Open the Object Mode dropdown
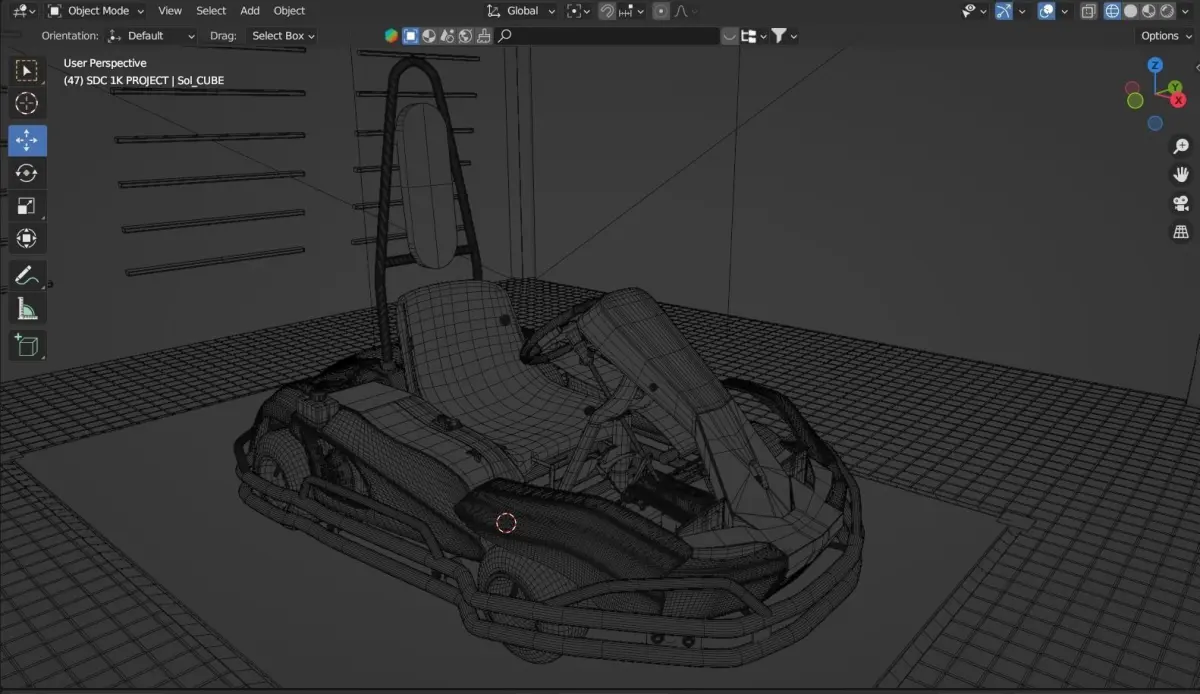 click(96, 11)
